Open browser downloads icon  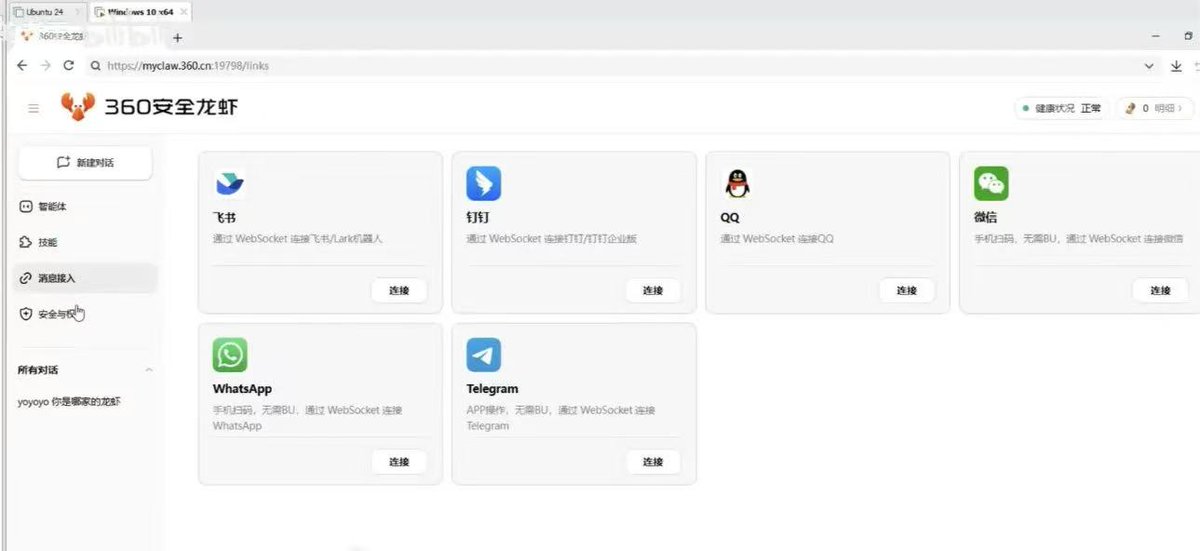(1176, 66)
